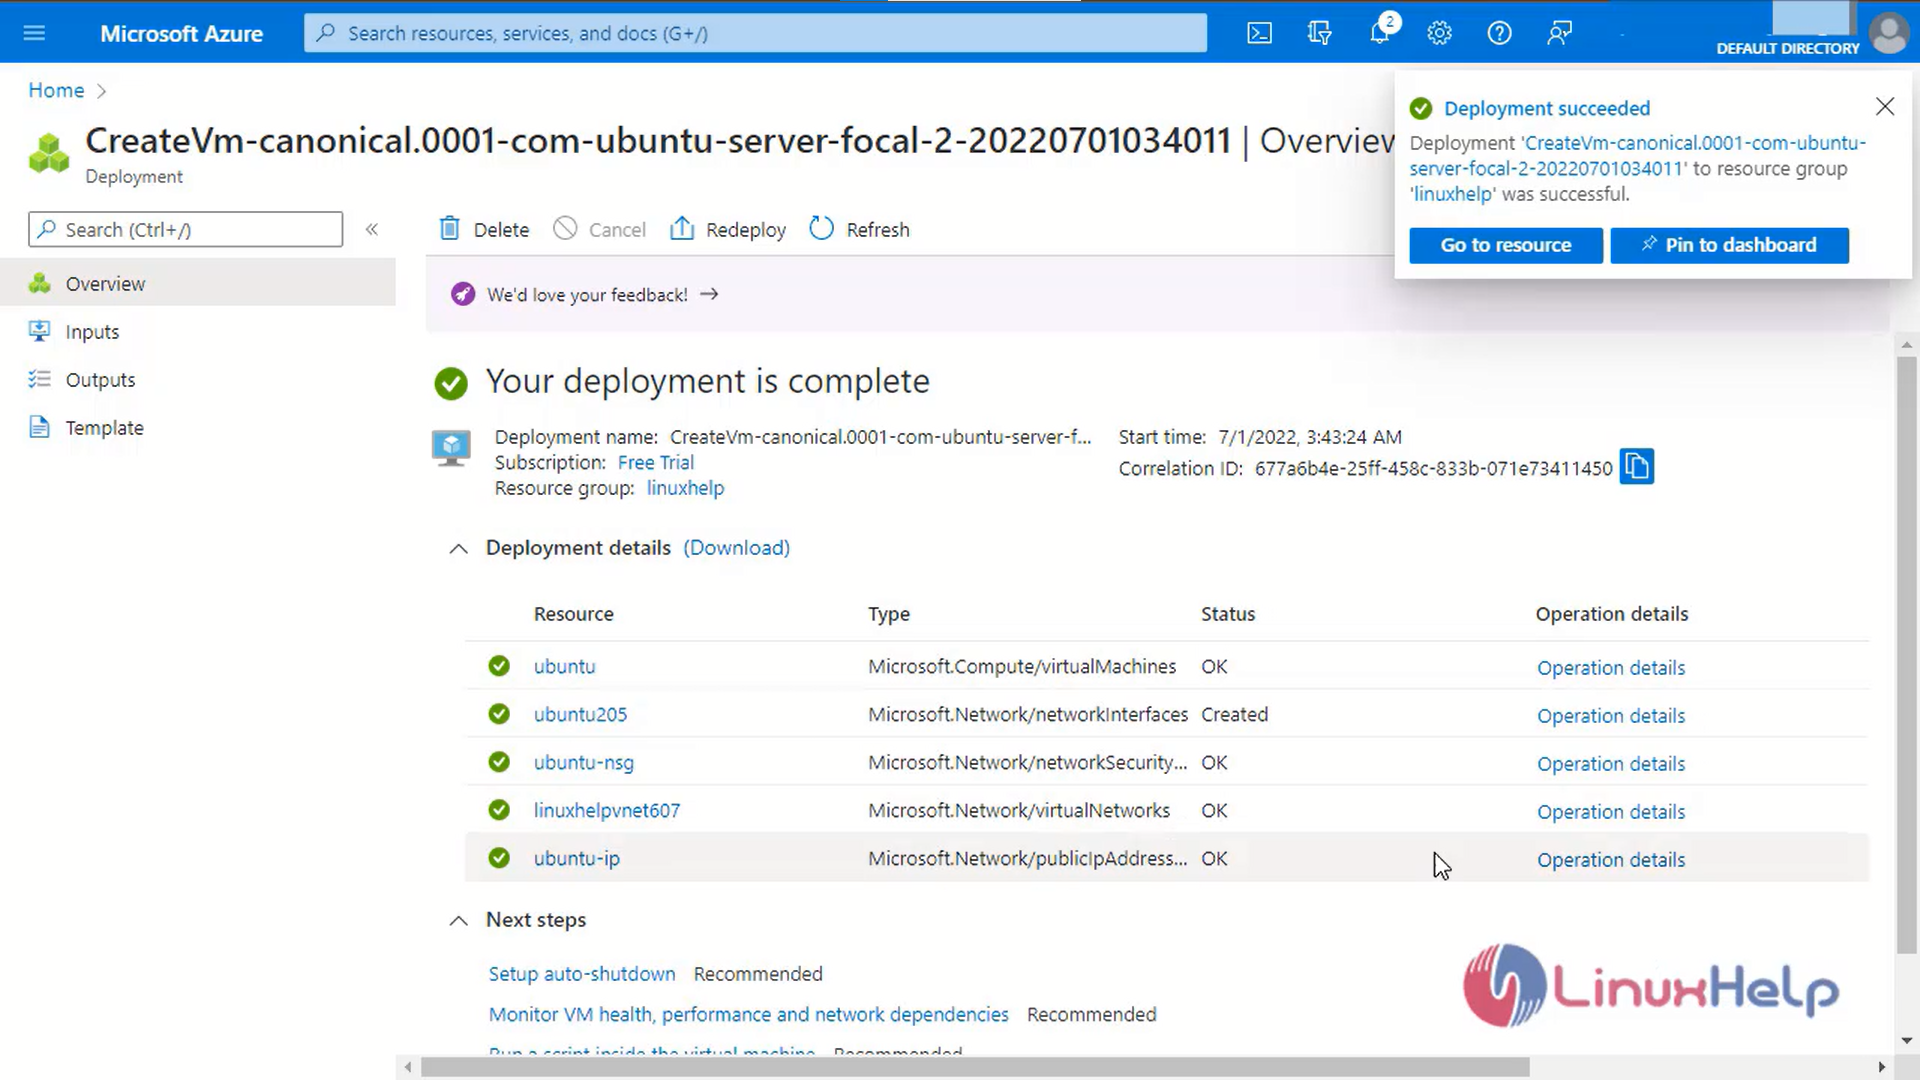Copy the Correlation ID to clipboard
The image size is (1920, 1080).
1637,467
